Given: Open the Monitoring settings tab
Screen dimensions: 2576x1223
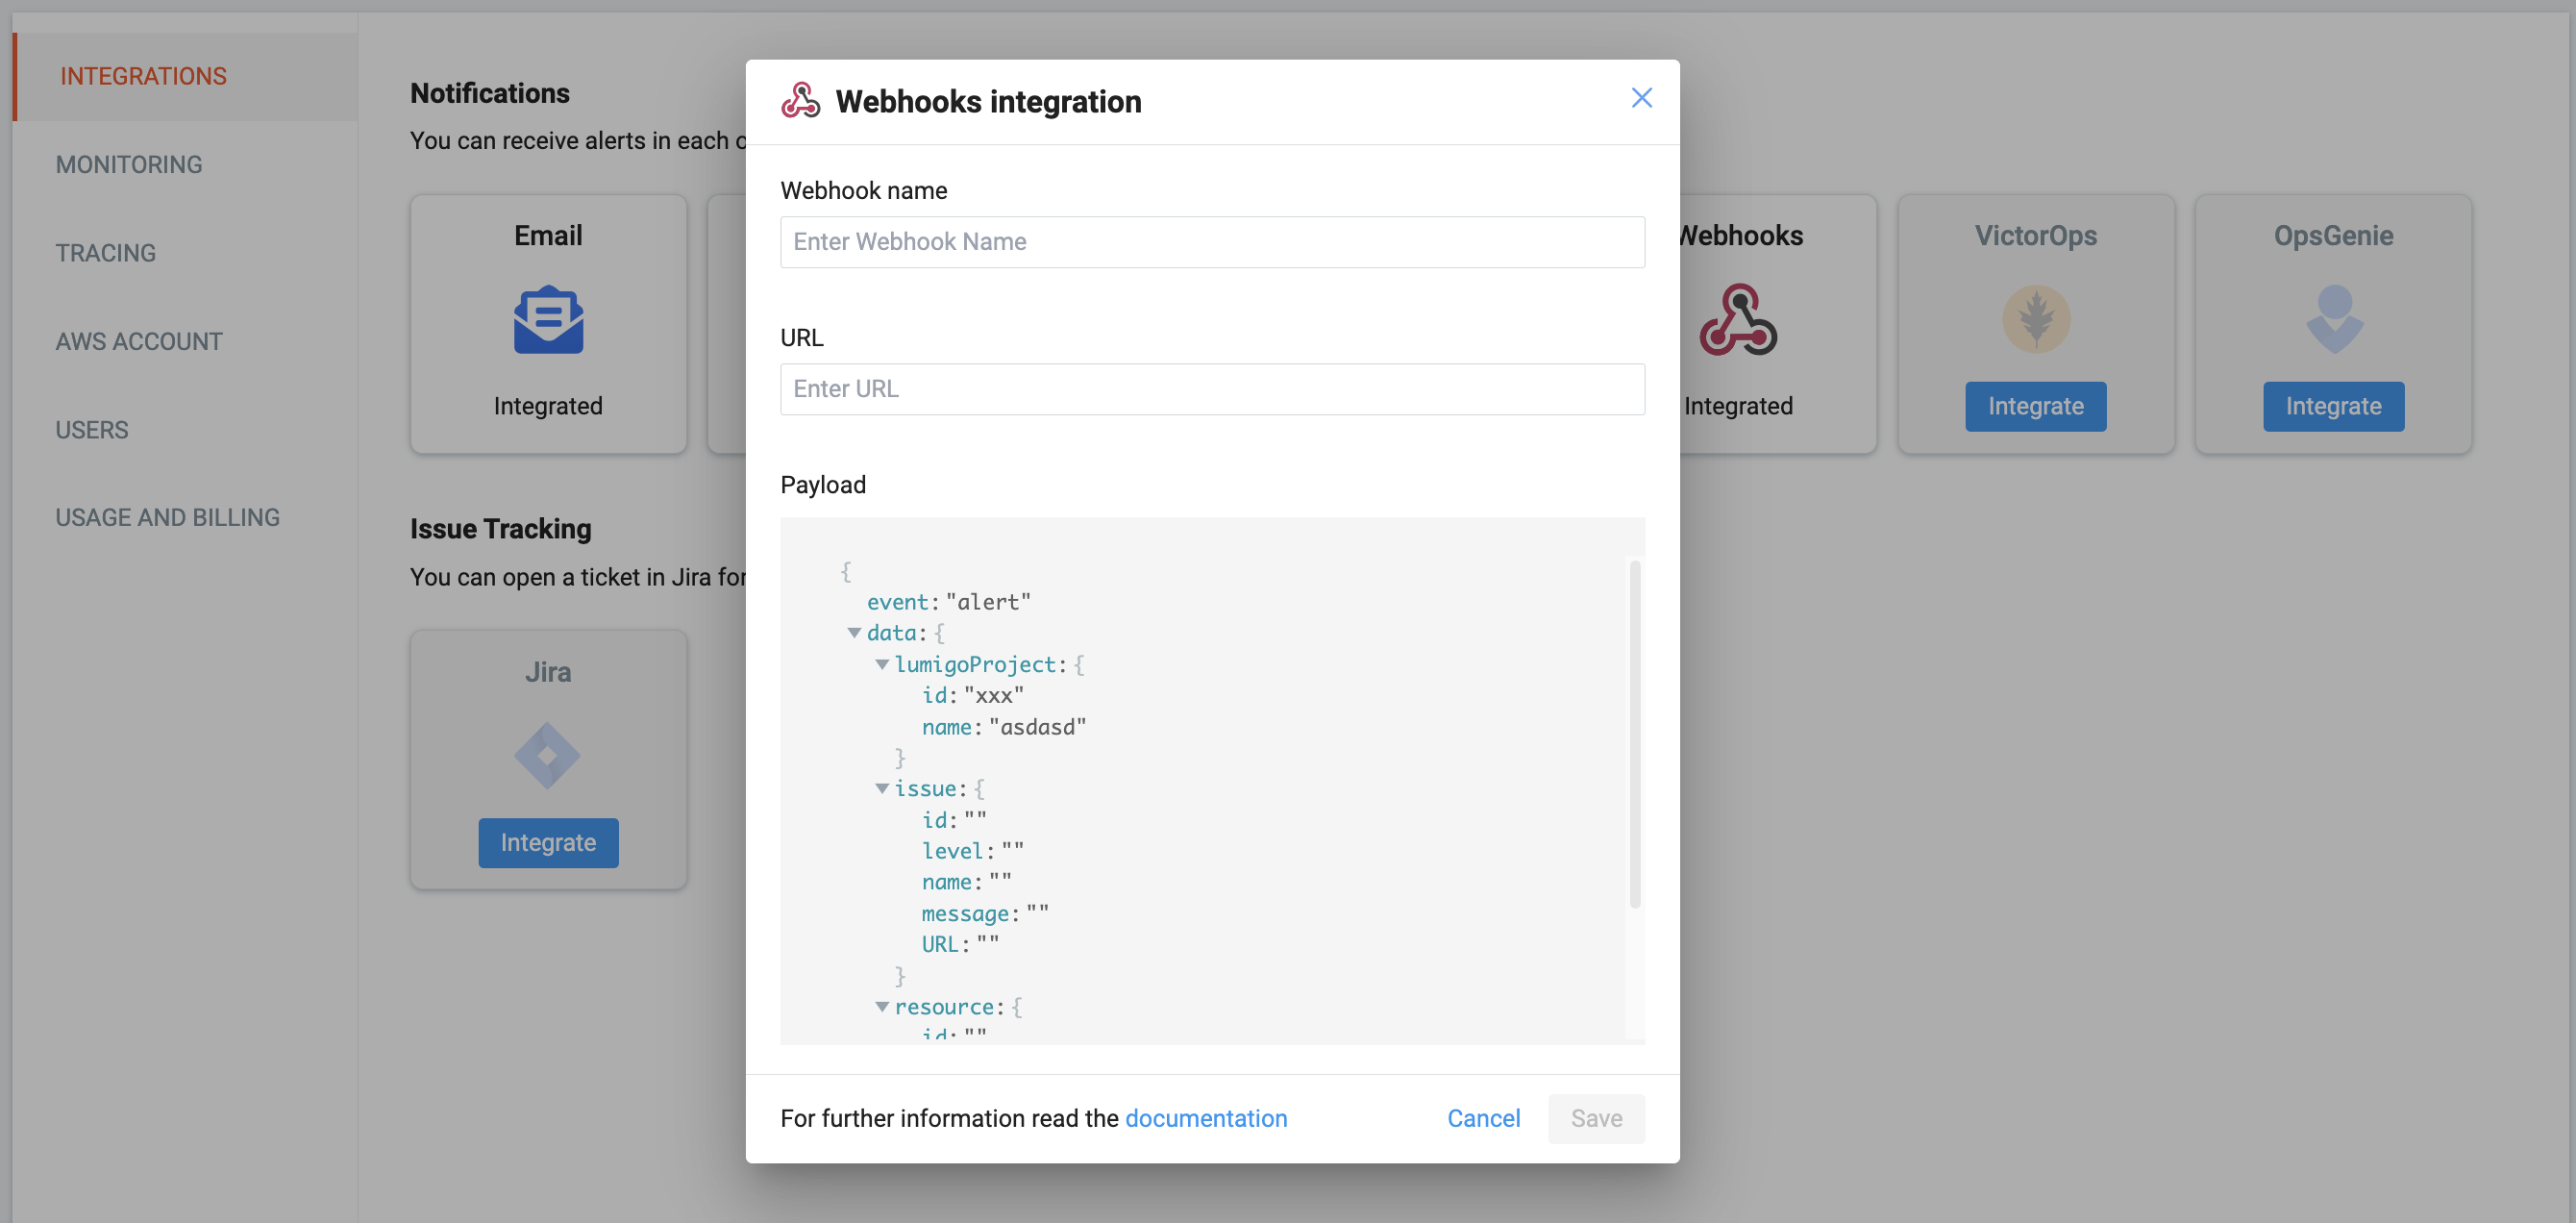Looking at the screenshot, I should [x=129, y=164].
